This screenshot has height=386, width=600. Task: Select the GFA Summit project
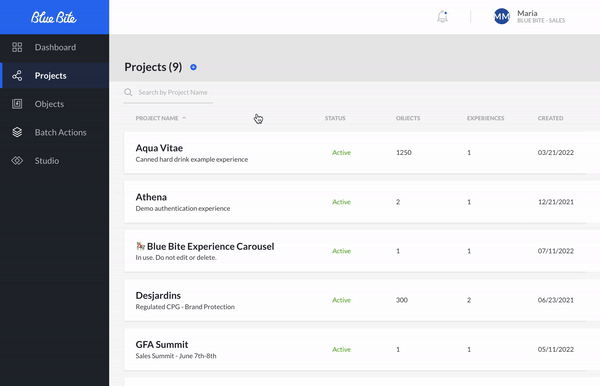(355, 349)
